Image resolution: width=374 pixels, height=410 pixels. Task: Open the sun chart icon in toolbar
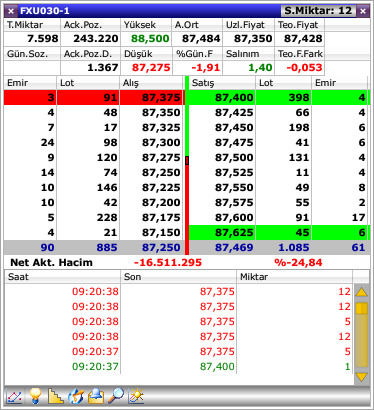point(136,396)
